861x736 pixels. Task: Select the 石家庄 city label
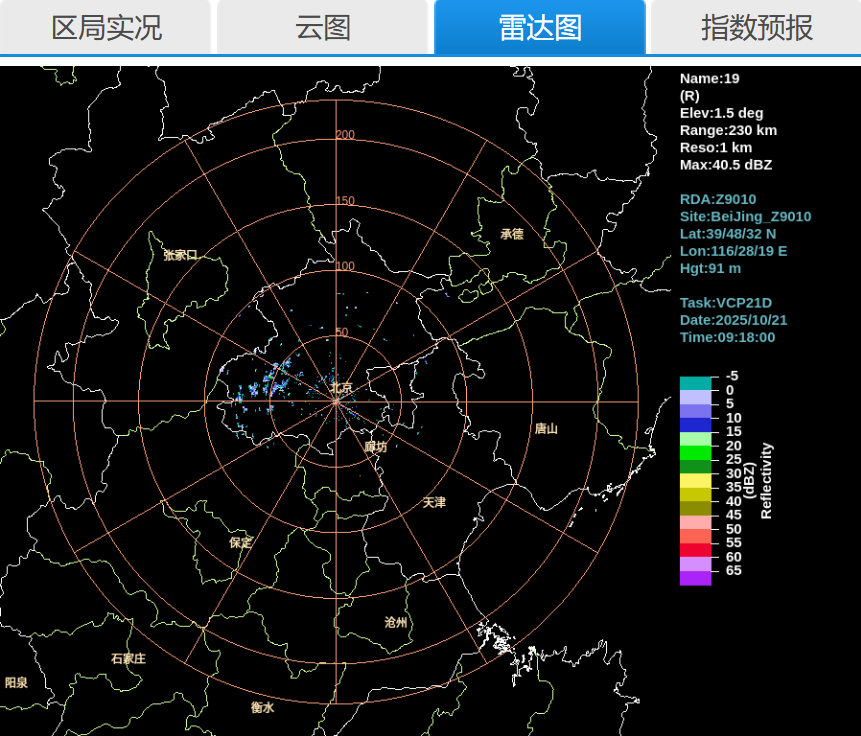[x=128, y=658]
